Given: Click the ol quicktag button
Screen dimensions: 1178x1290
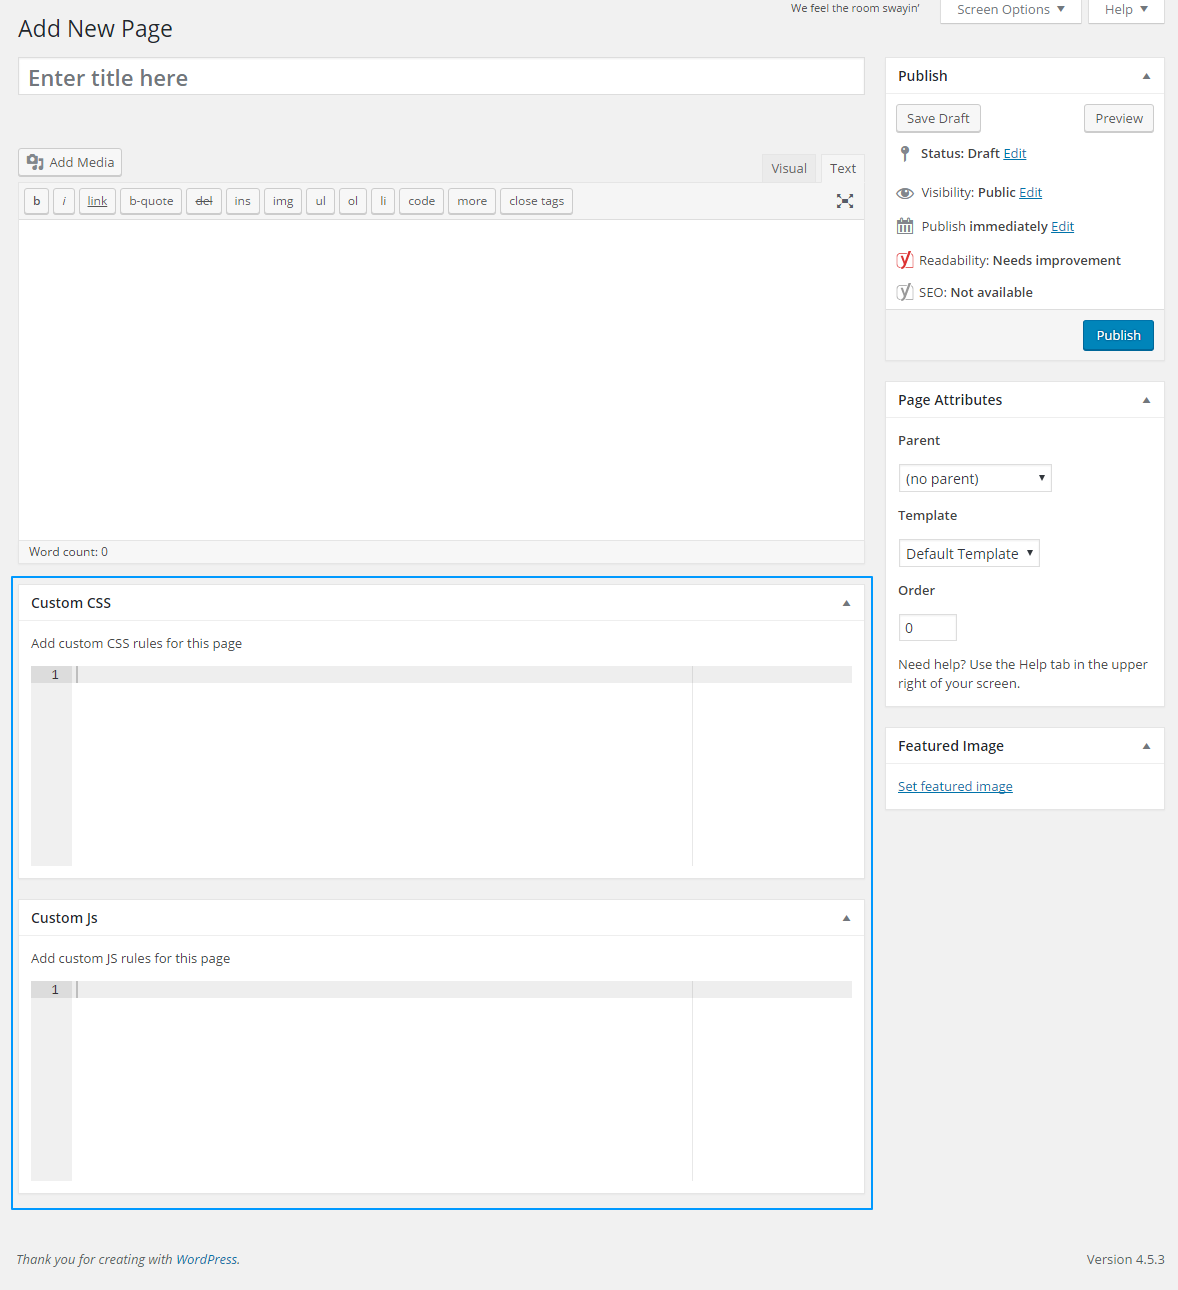Looking at the screenshot, I should tap(353, 201).
